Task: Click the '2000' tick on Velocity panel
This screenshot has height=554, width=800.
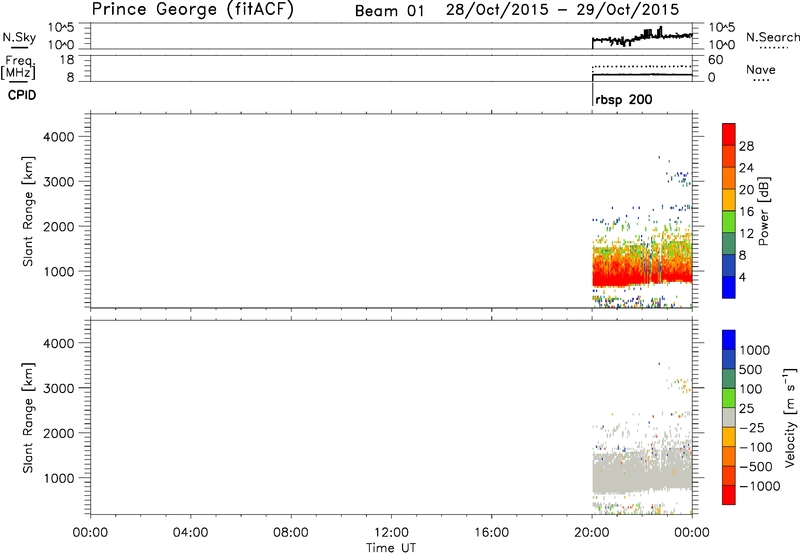Action: click(59, 433)
